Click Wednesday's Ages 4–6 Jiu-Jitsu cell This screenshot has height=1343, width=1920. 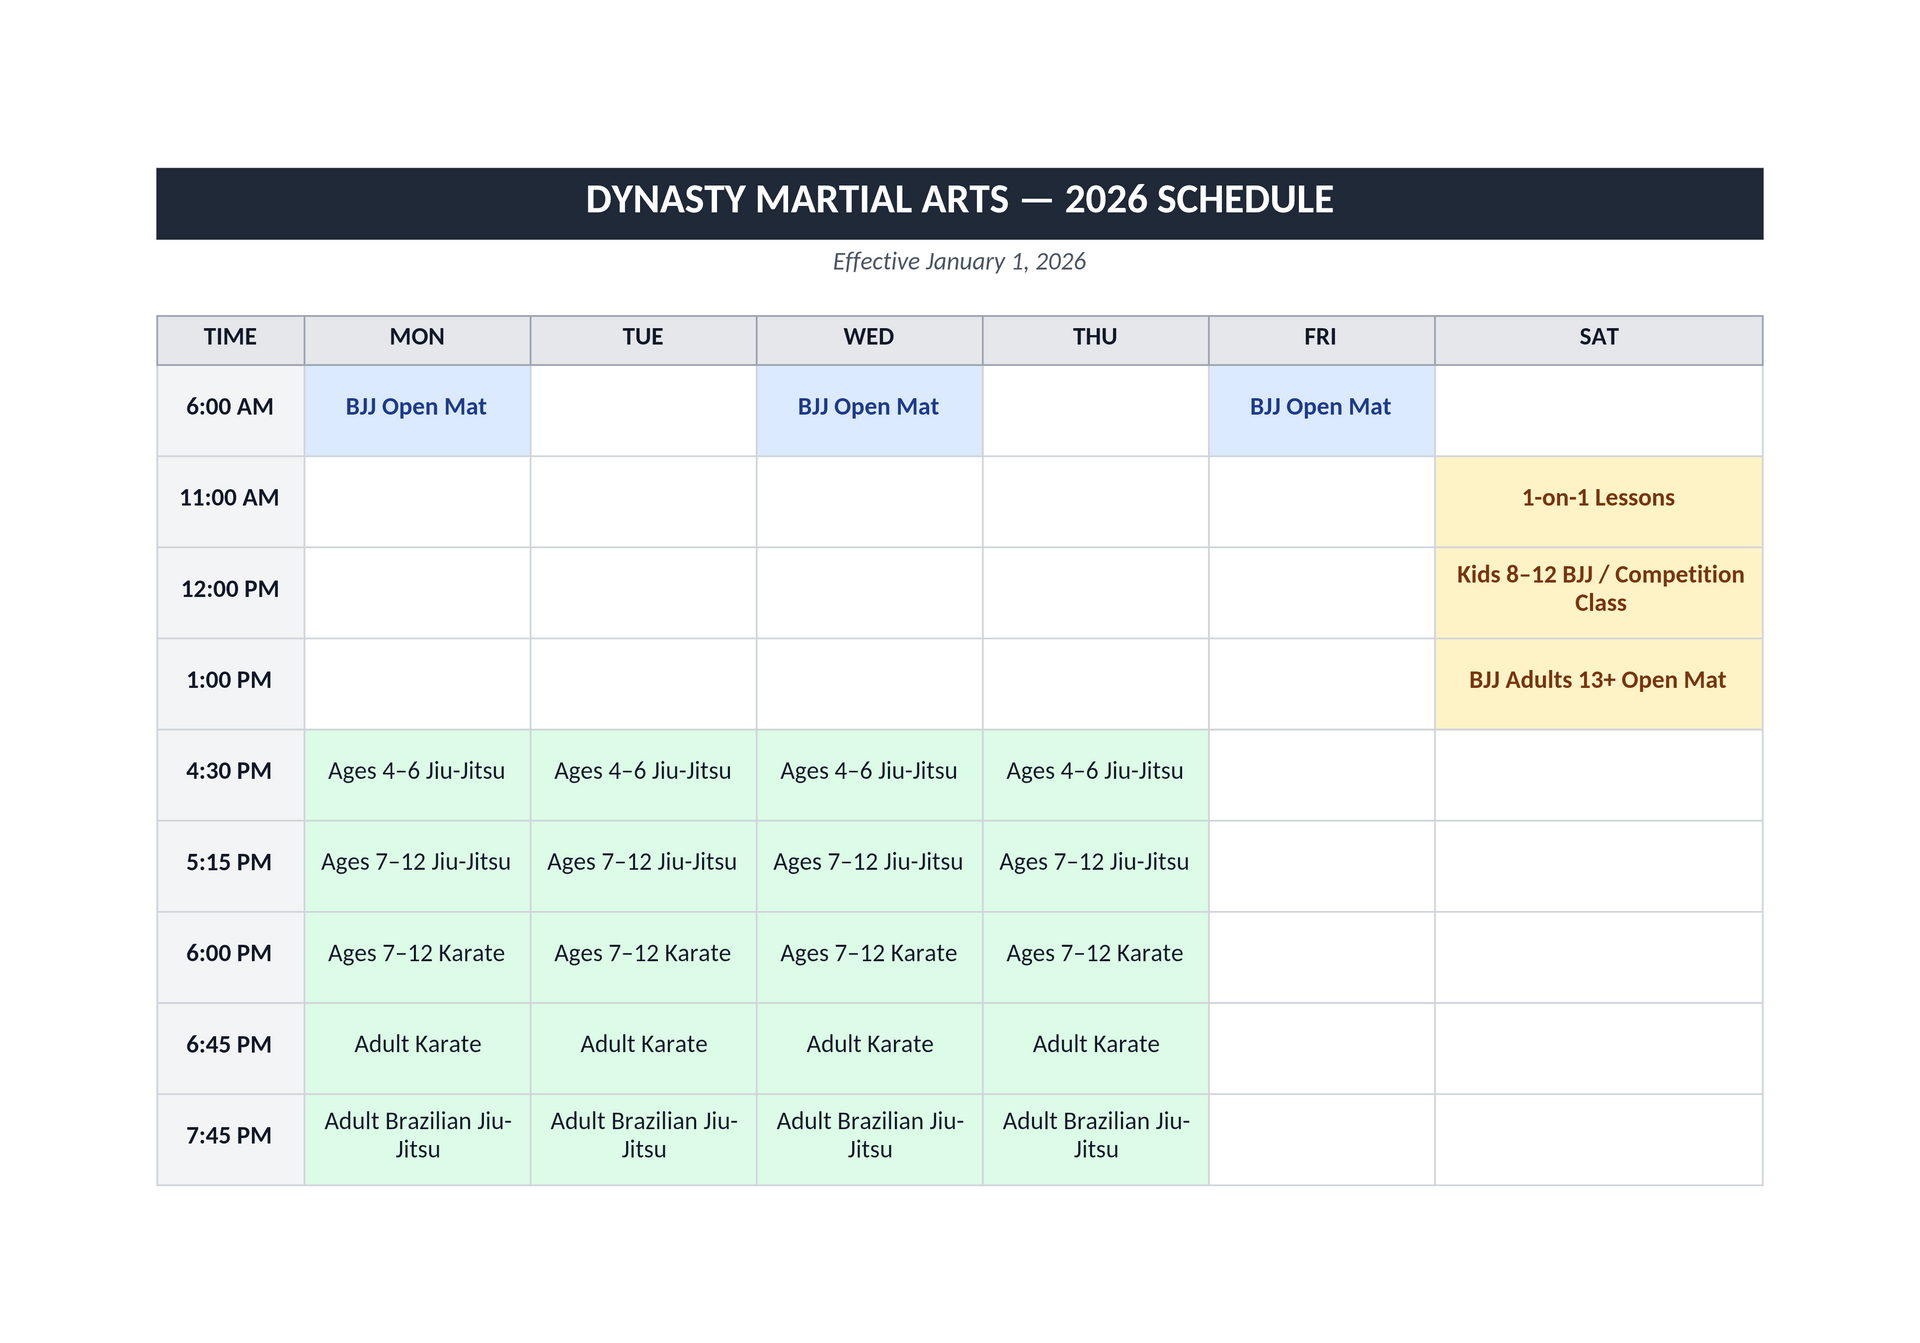tap(869, 775)
